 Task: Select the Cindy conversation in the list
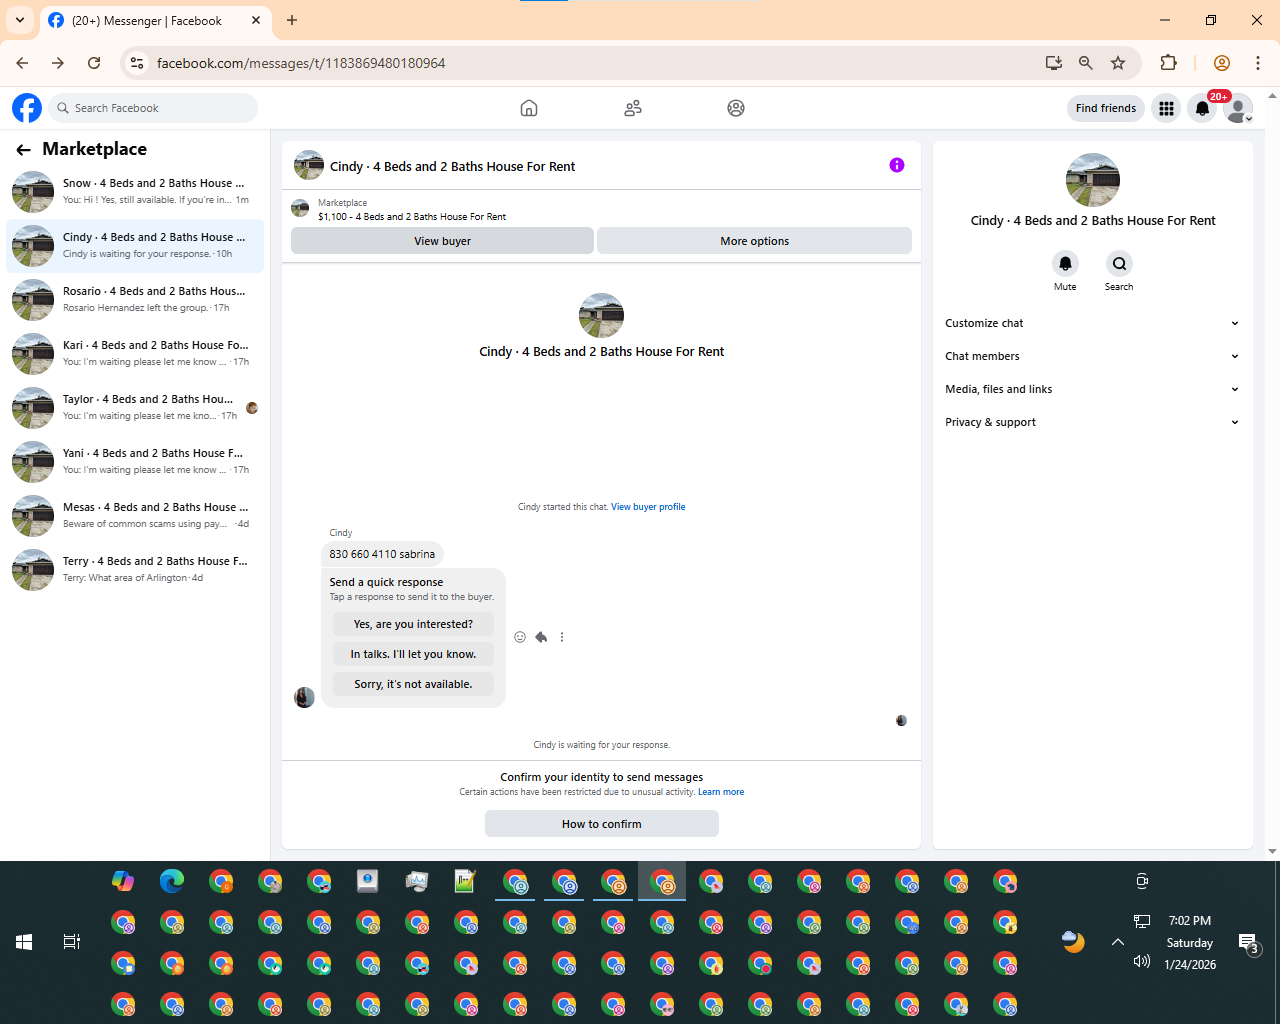point(135,245)
